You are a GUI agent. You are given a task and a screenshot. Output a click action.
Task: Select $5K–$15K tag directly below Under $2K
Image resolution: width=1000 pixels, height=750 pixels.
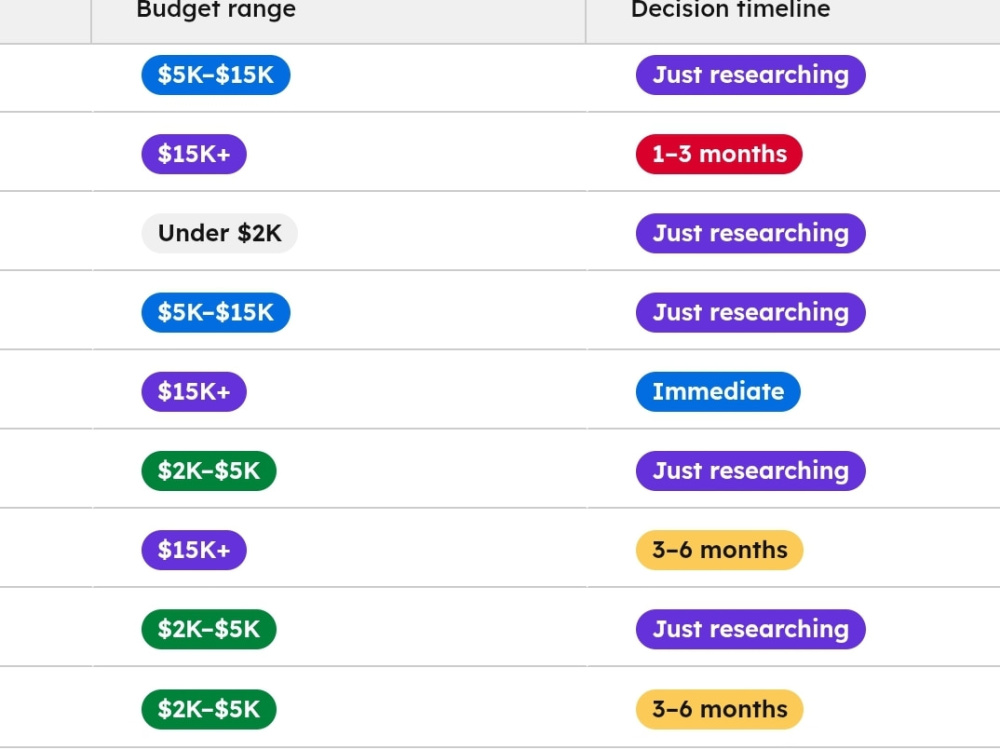pyautogui.click(x=216, y=312)
